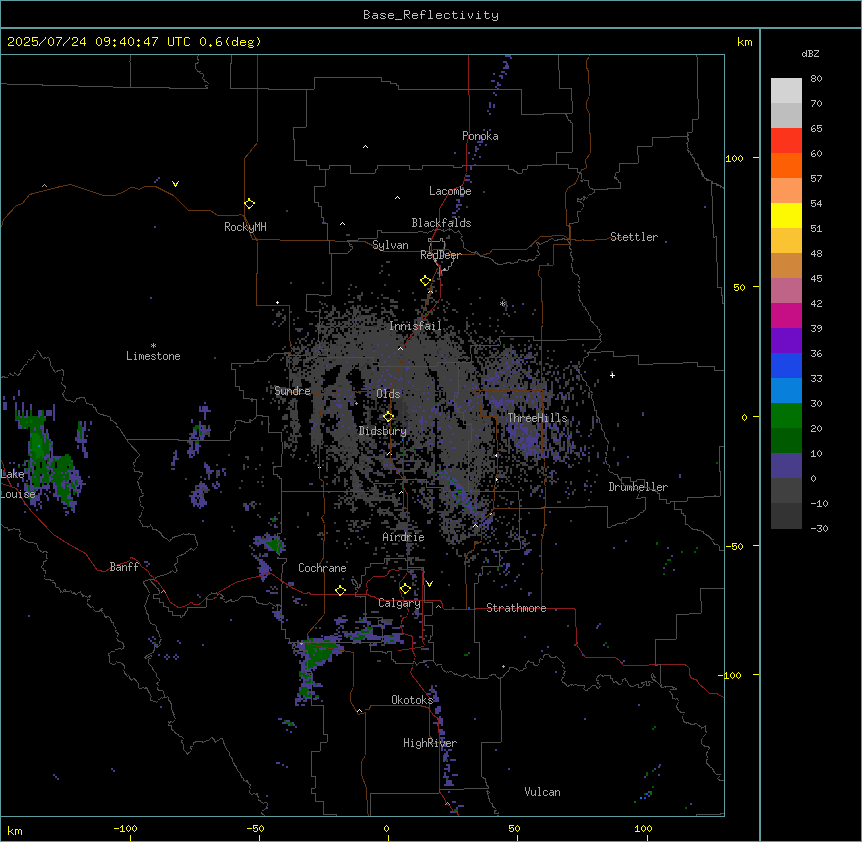
Task: Select the Stettler city label
Action: (634, 237)
